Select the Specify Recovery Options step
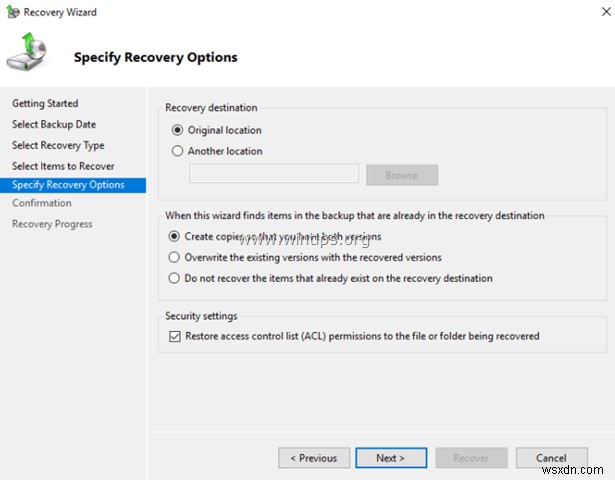 tap(73, 185)
